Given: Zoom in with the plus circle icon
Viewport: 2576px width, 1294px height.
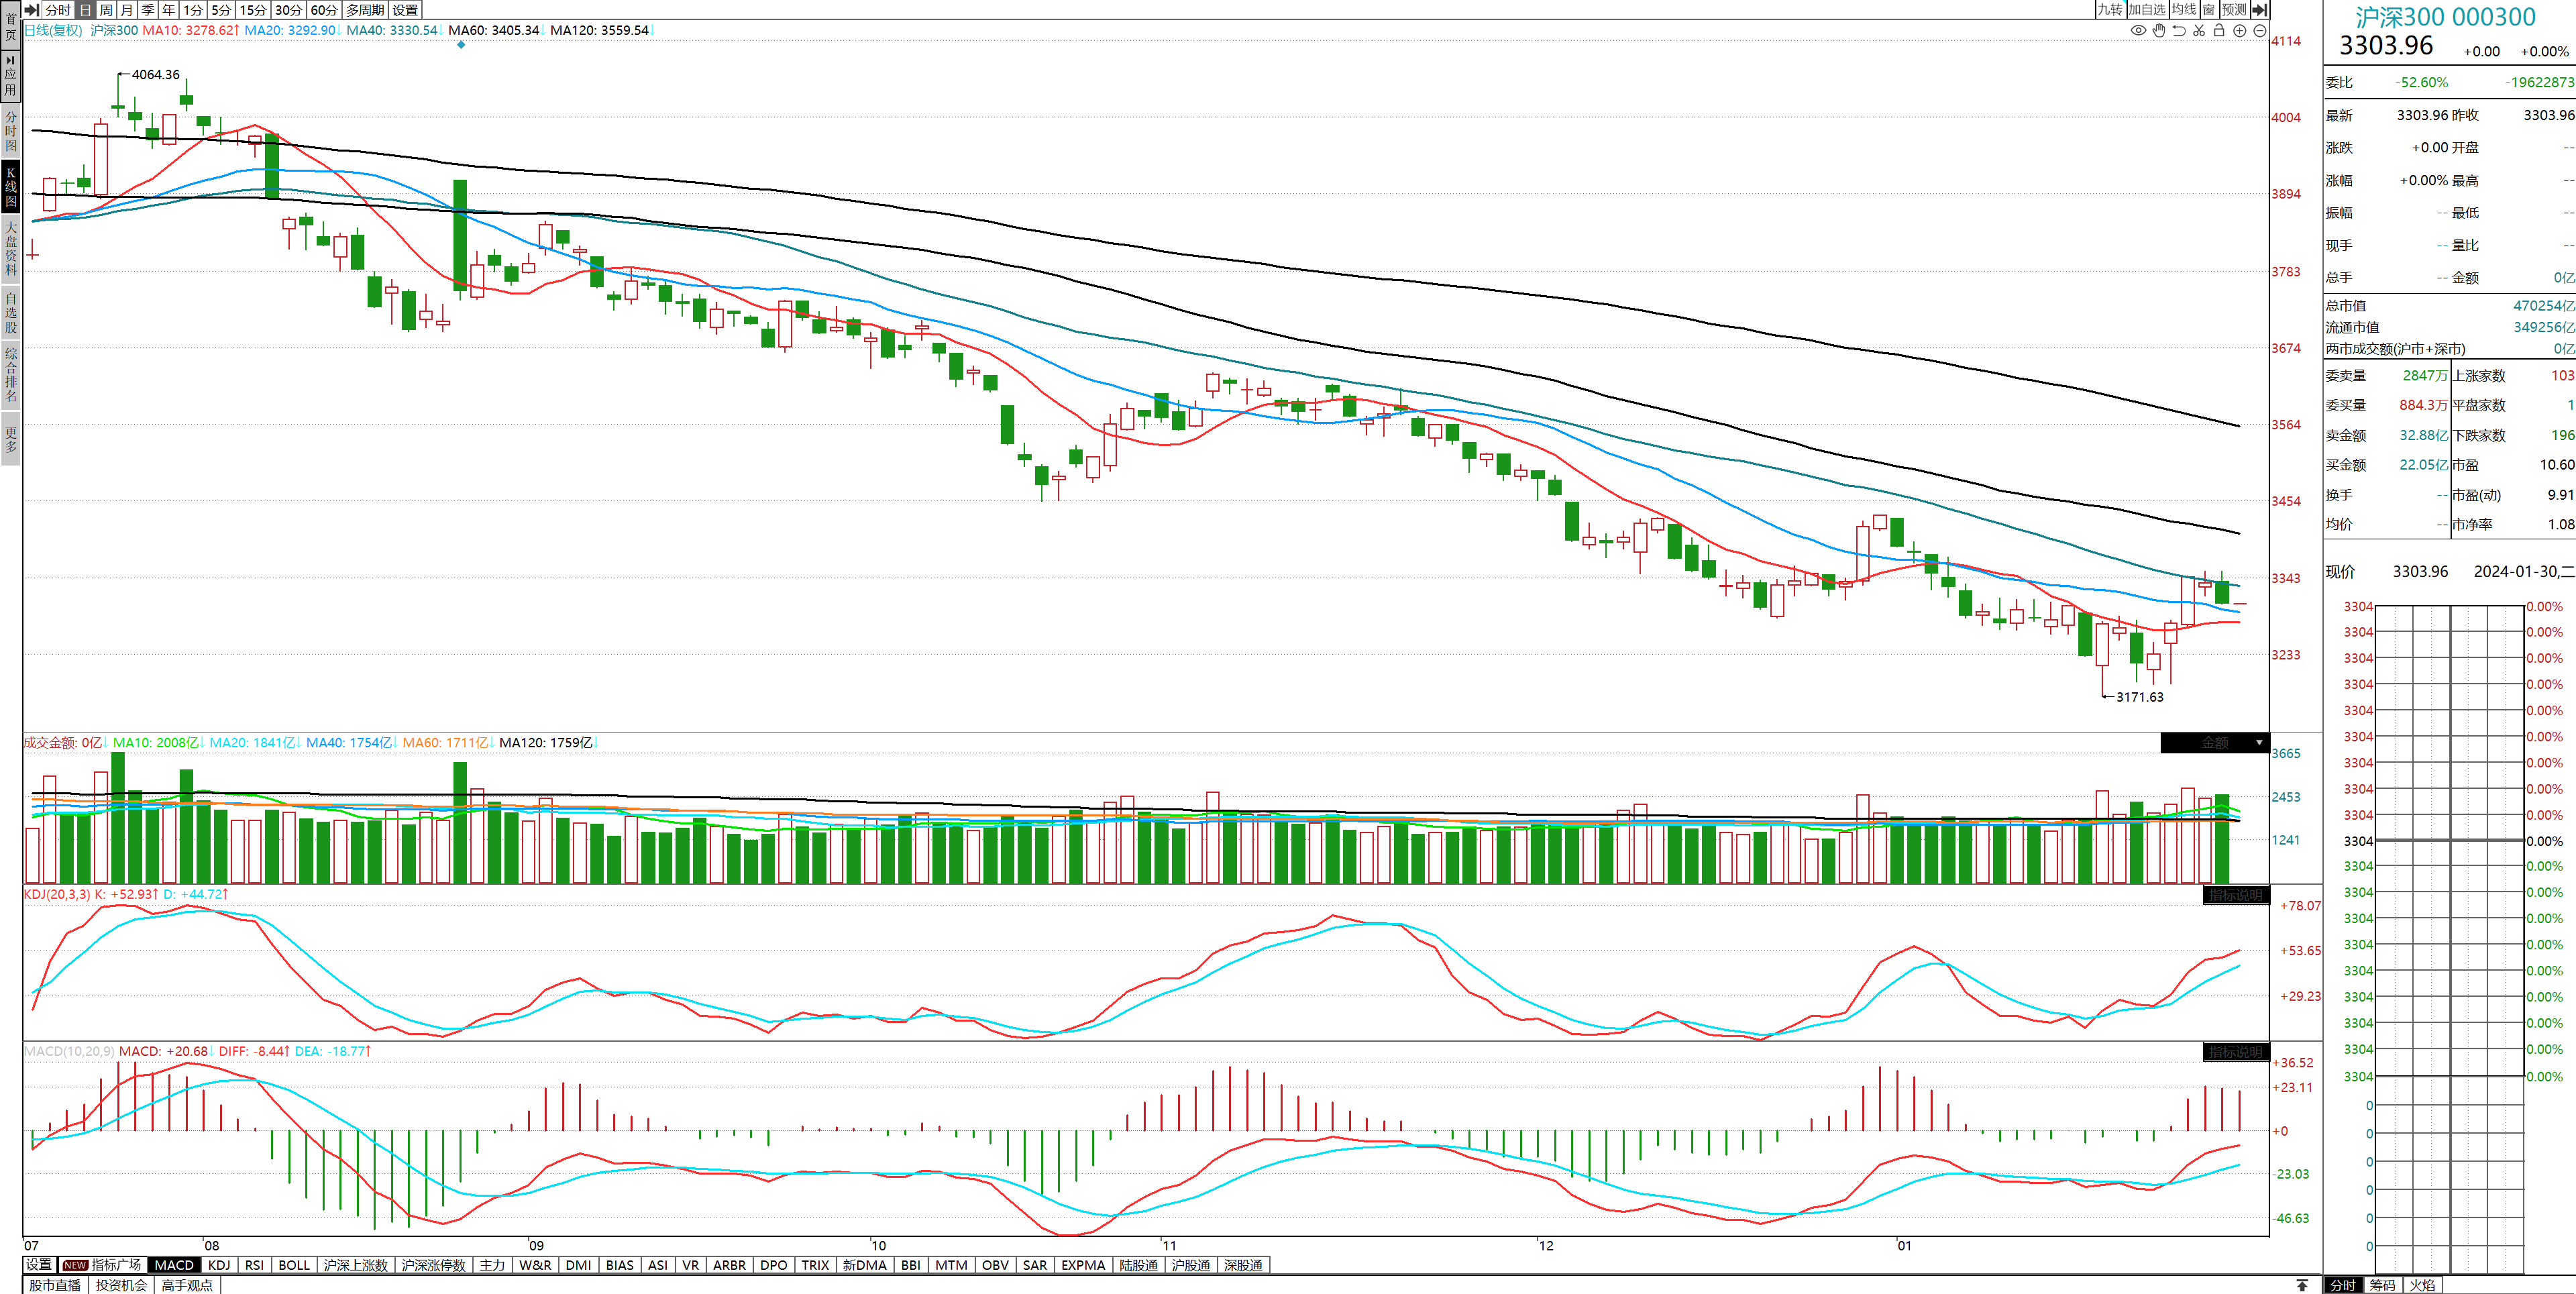Looking at the screenshot, I should (x=2240, y=30).
